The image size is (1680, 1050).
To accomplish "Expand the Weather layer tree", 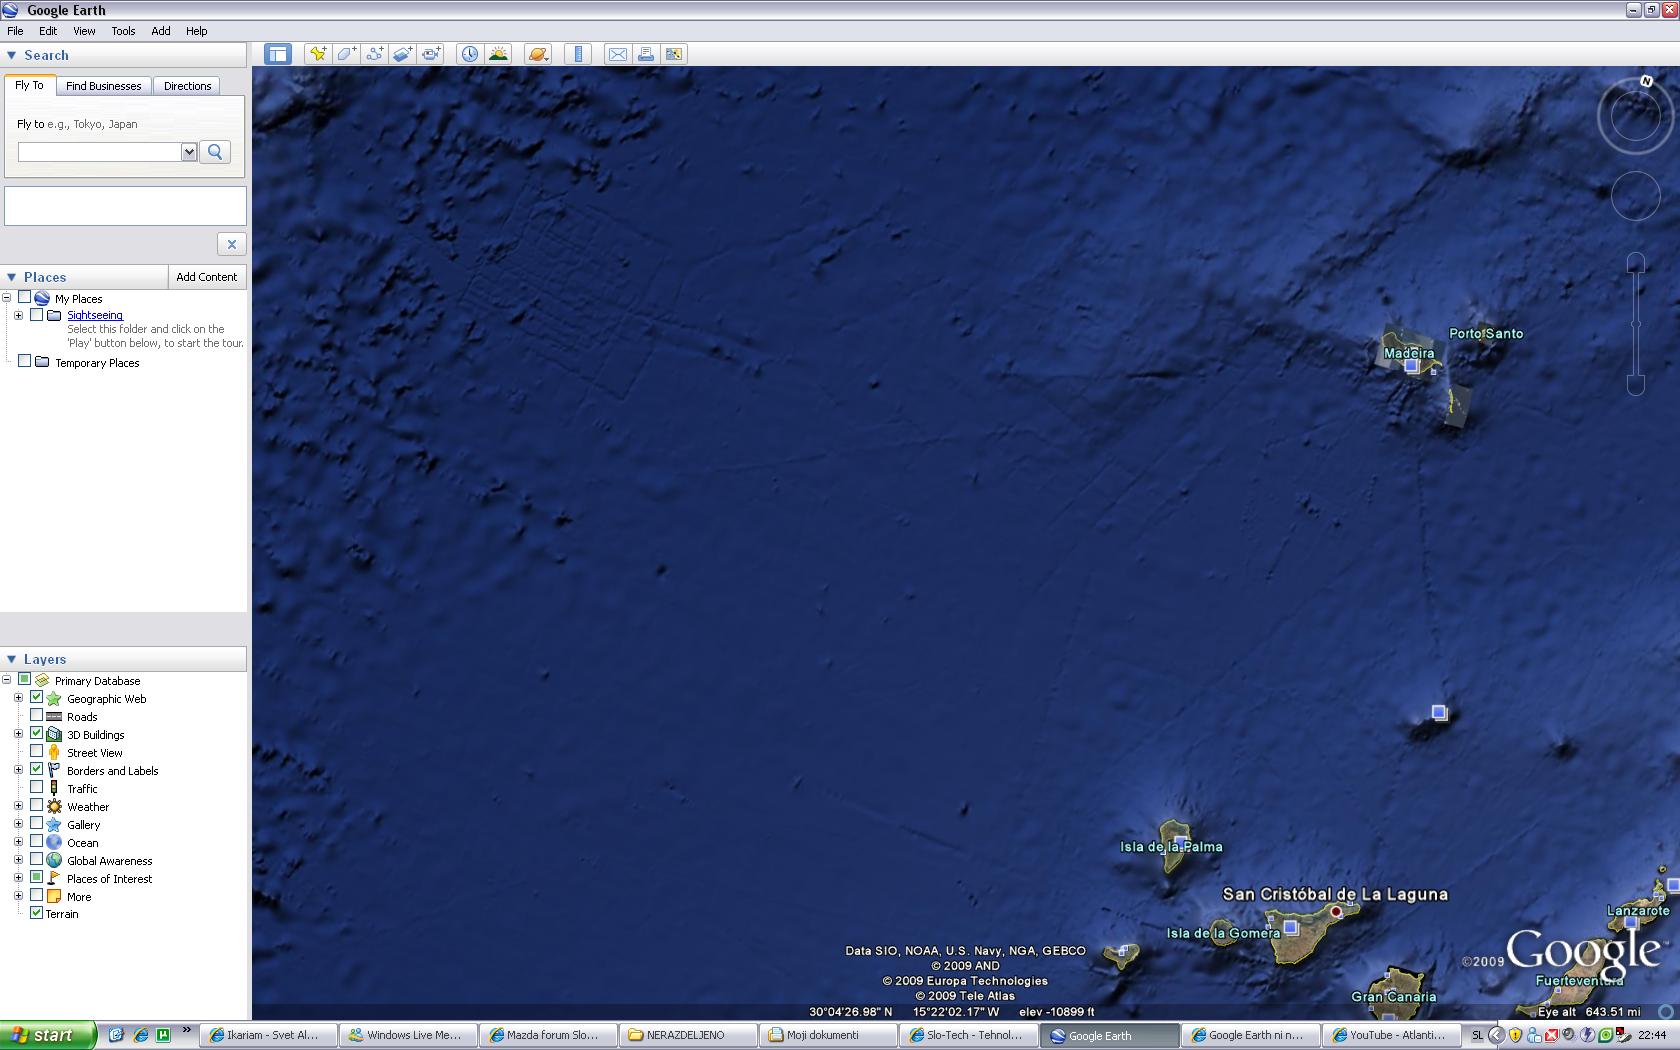I will pyautogui.click(x=18, y=806).
